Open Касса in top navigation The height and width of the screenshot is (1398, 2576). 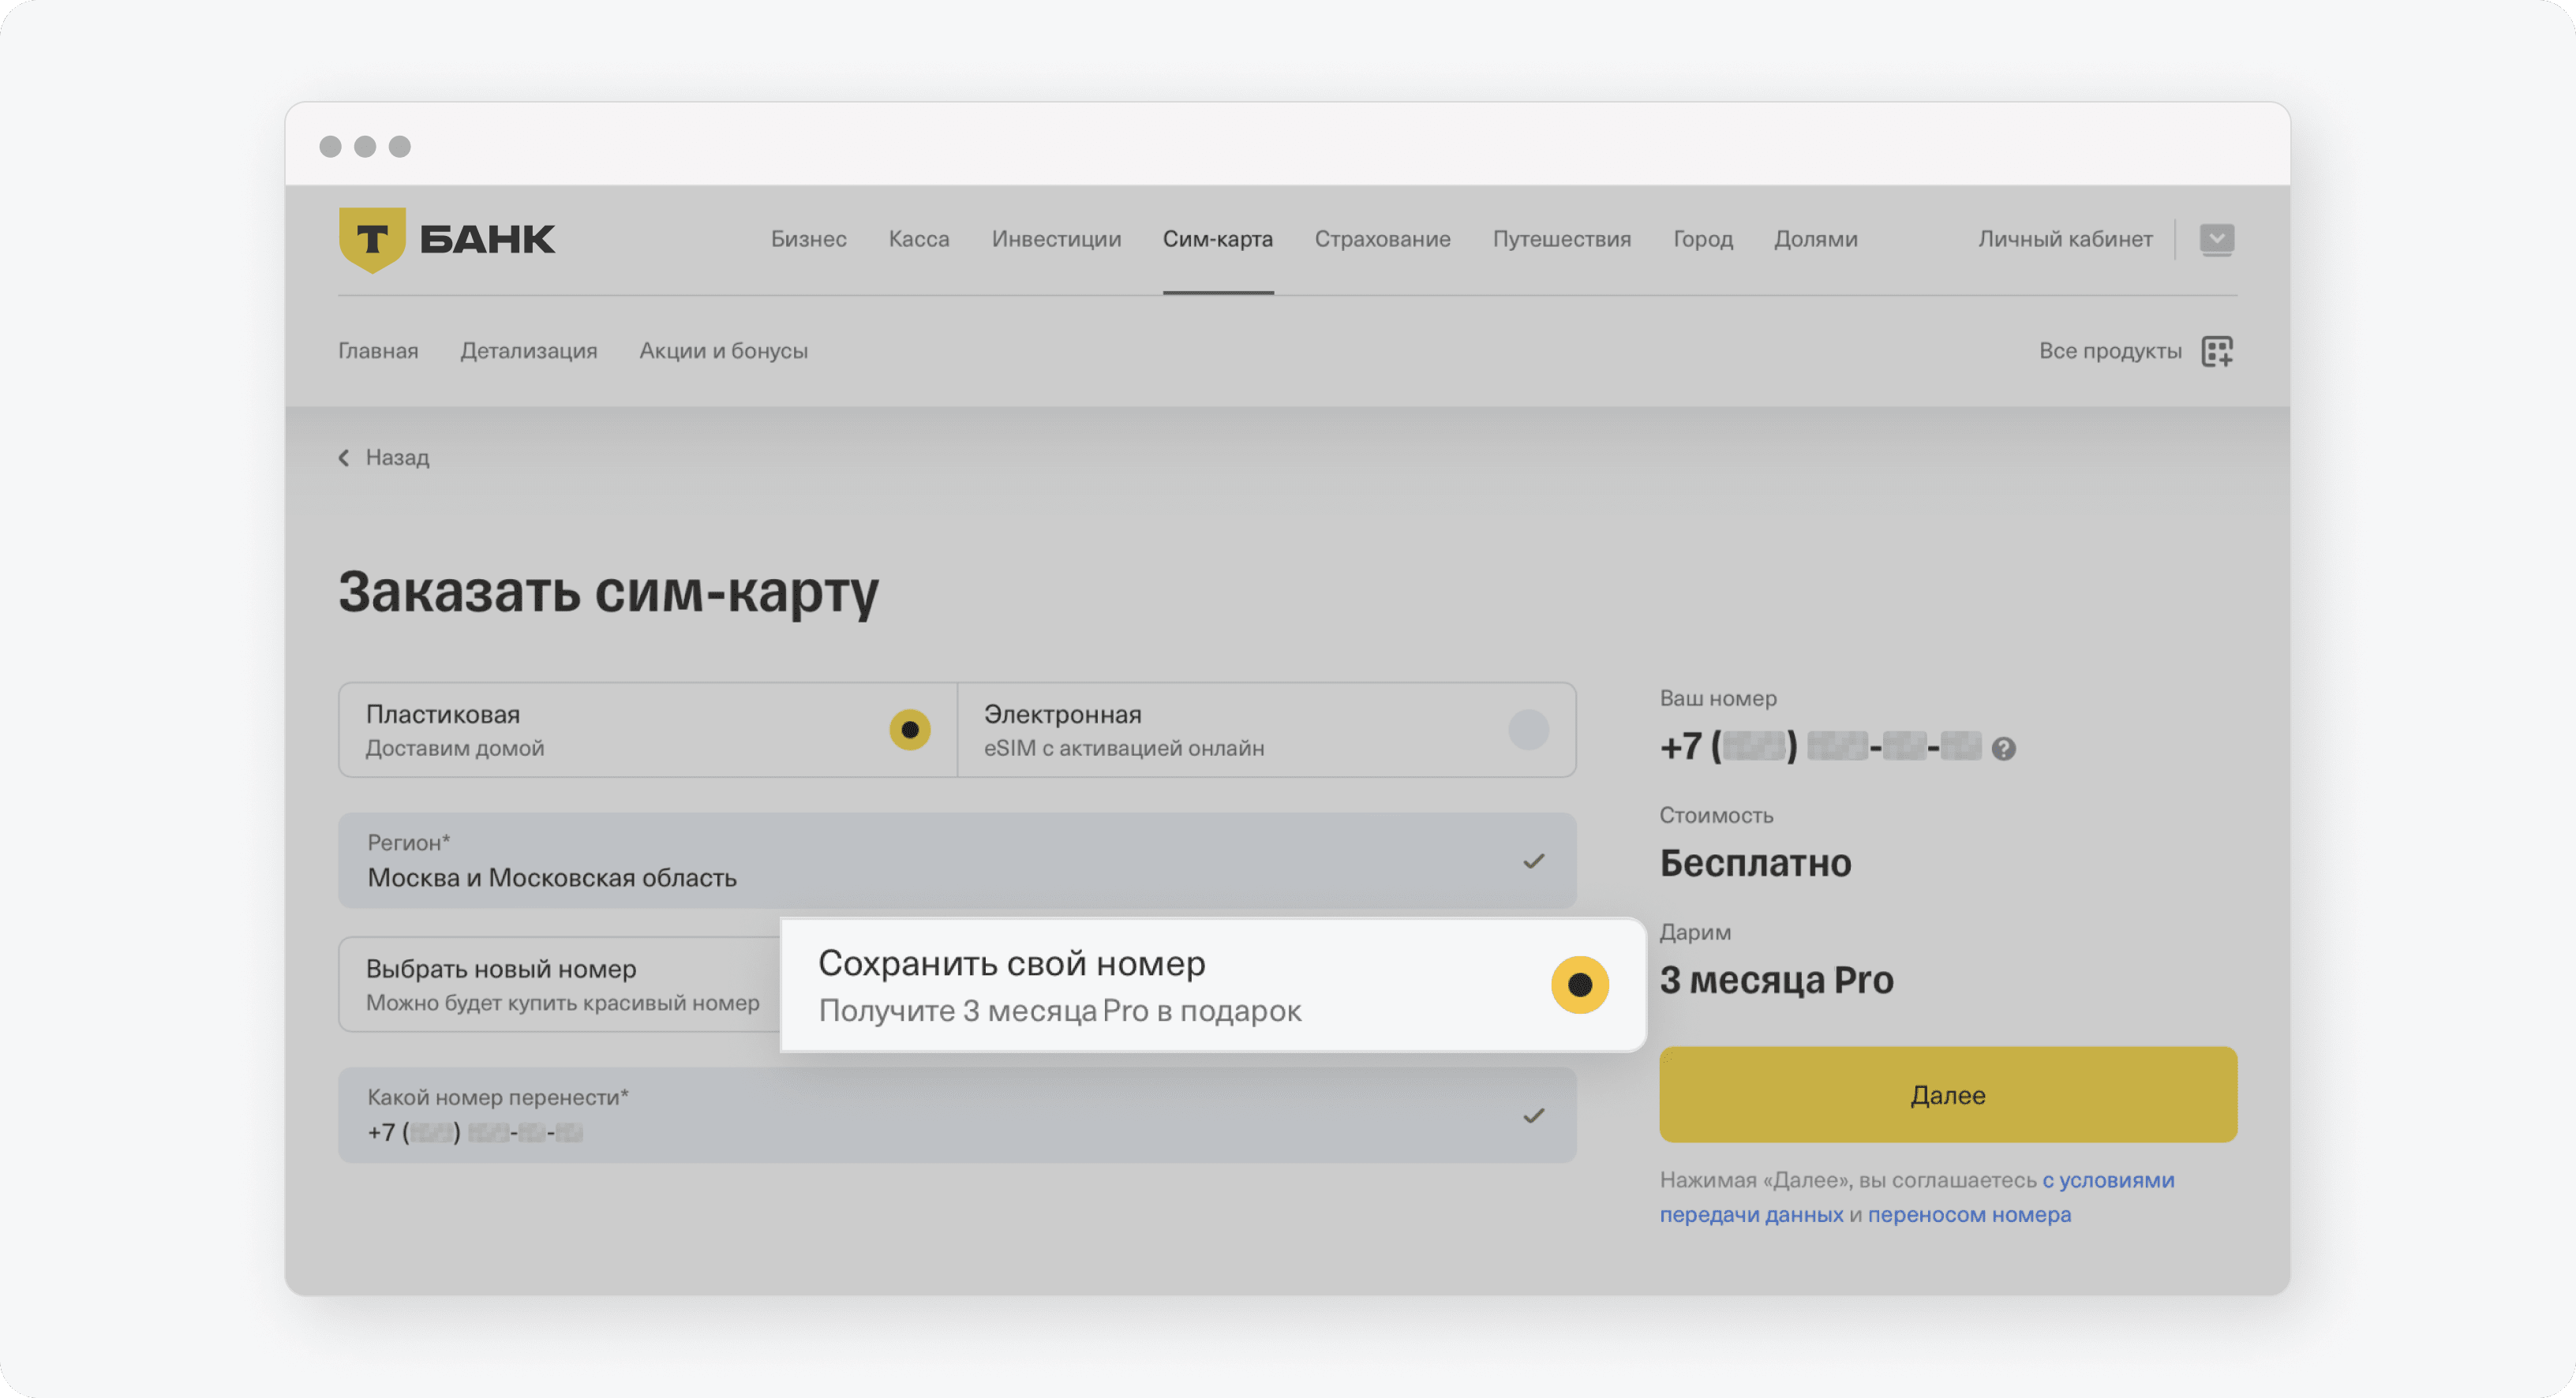919,239
